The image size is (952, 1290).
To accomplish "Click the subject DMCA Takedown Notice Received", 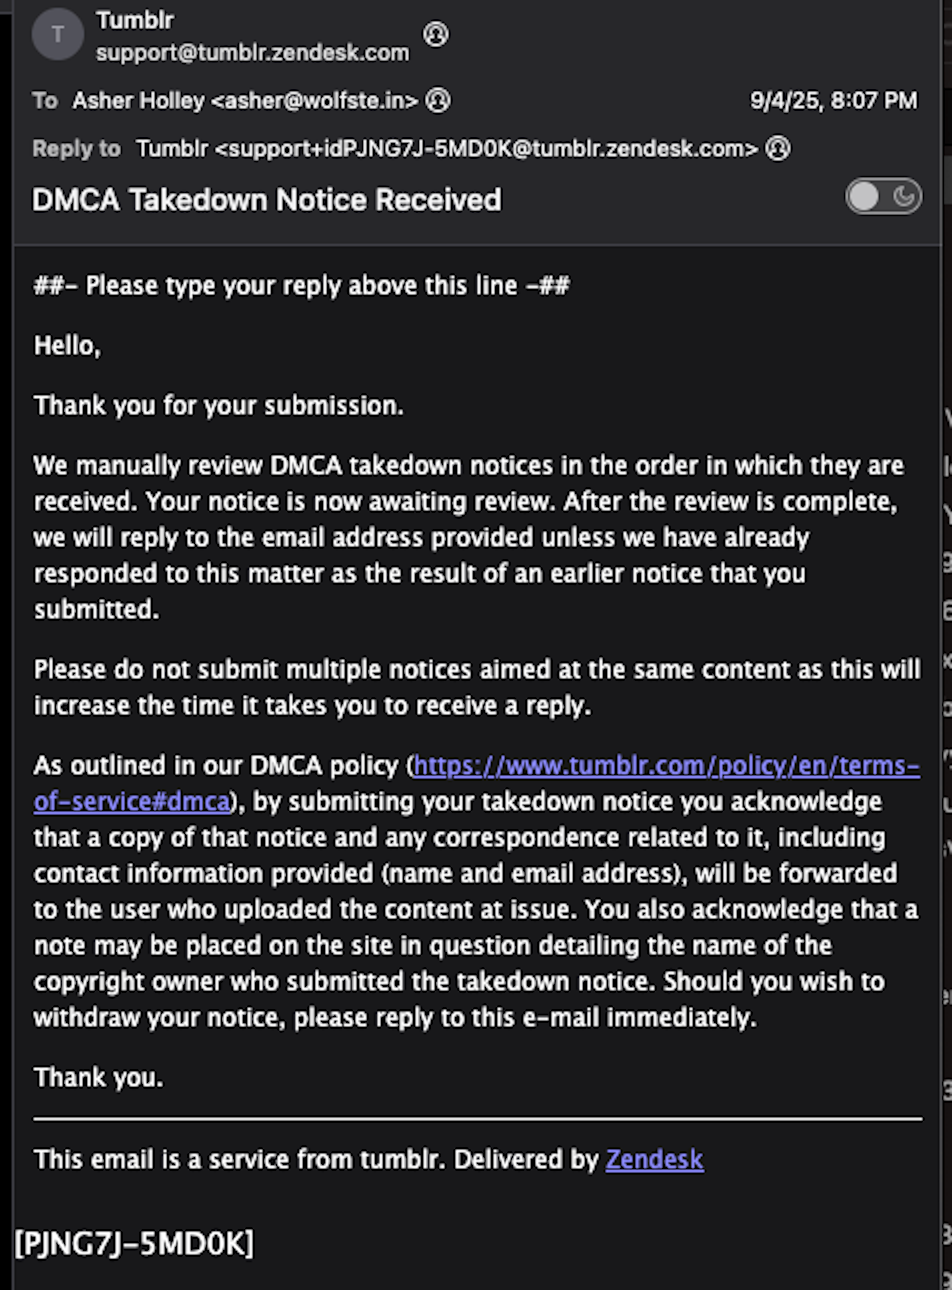I will pos(267,199).
